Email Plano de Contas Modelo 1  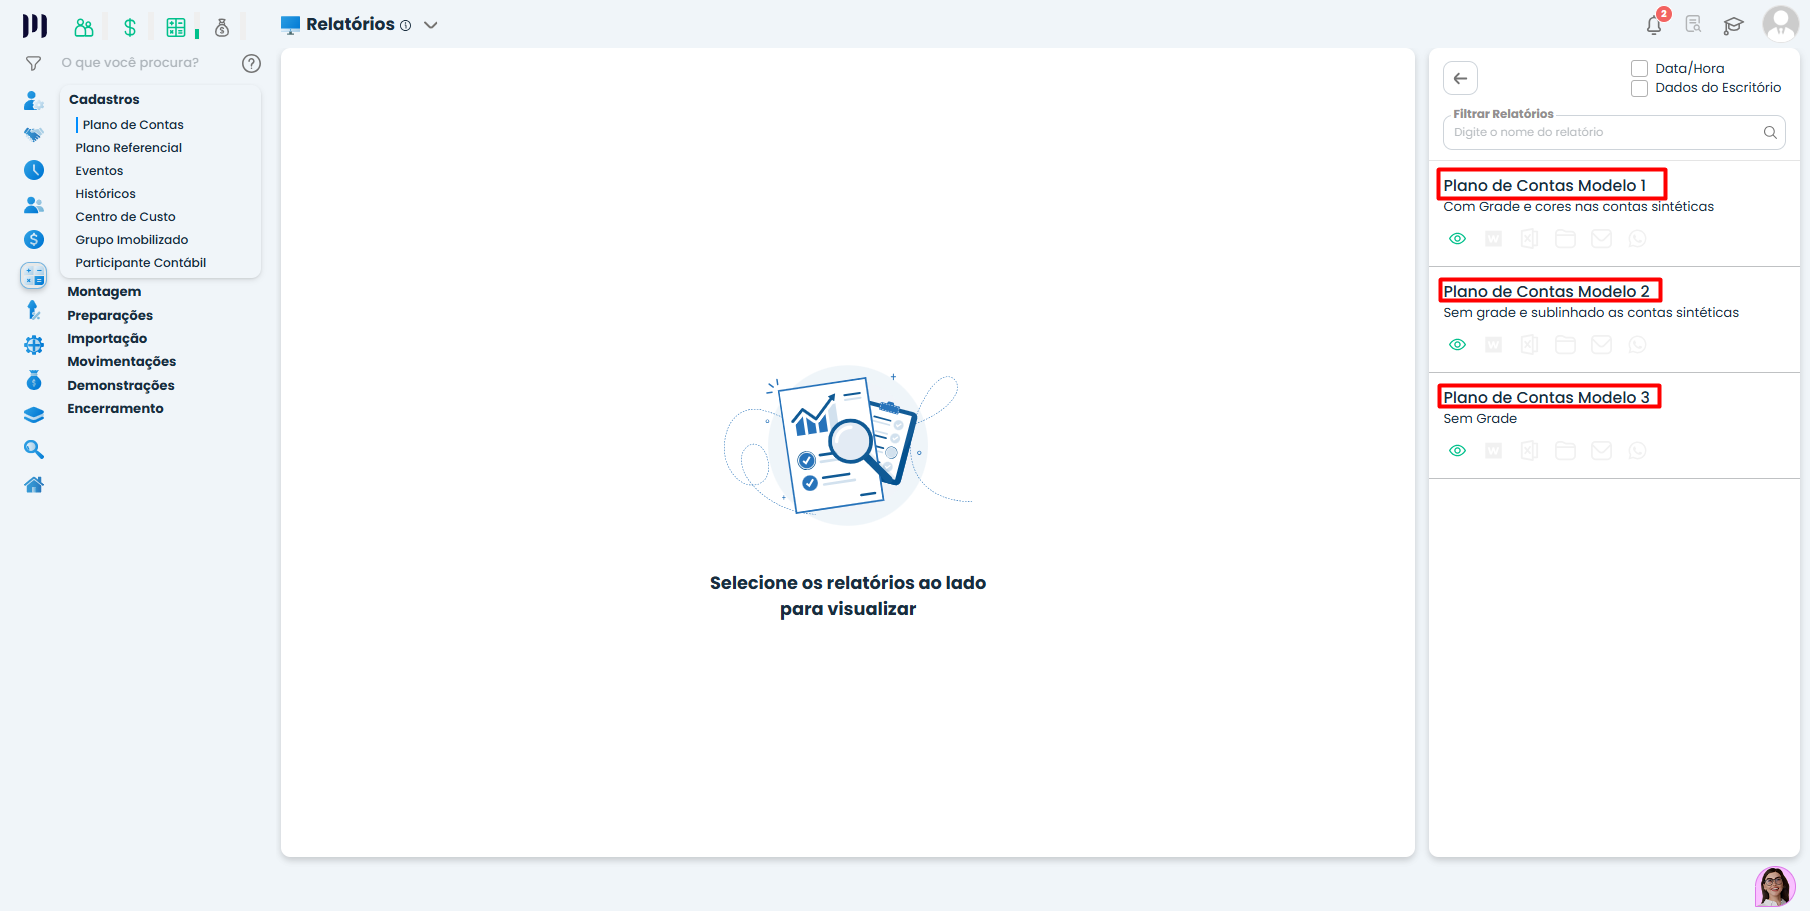[1601, 239]
